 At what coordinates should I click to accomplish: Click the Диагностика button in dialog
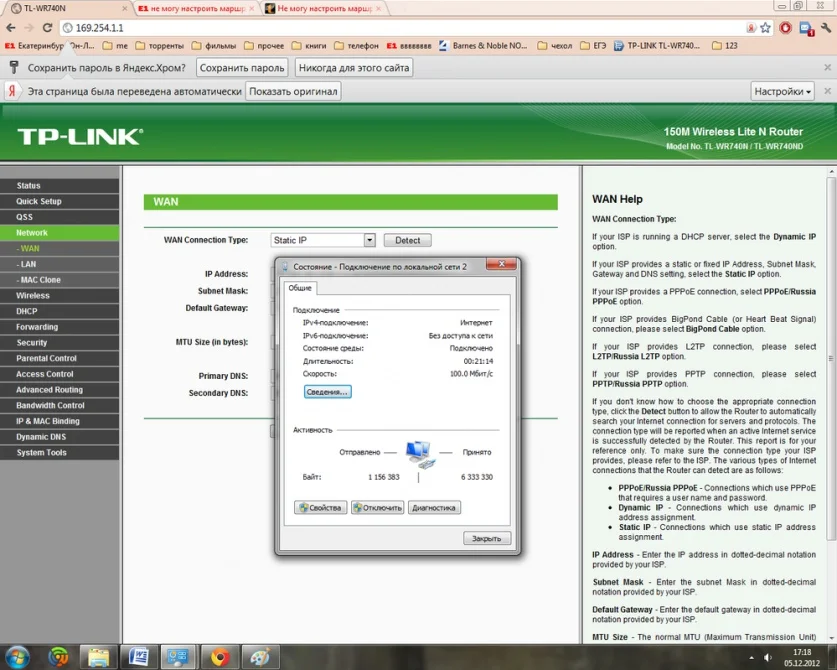[x=433, y=508]
